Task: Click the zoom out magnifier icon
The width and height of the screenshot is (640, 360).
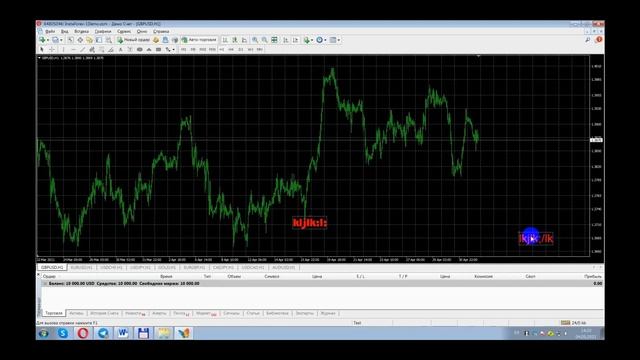Action: point(264,40)
